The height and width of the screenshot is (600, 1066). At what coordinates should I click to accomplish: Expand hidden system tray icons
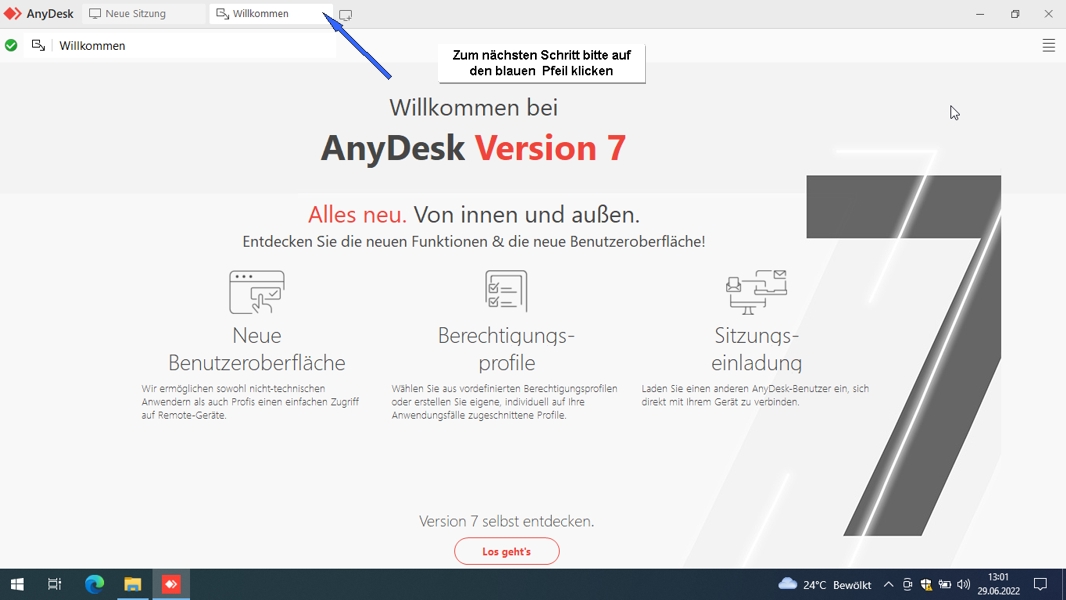coord(888,585)
